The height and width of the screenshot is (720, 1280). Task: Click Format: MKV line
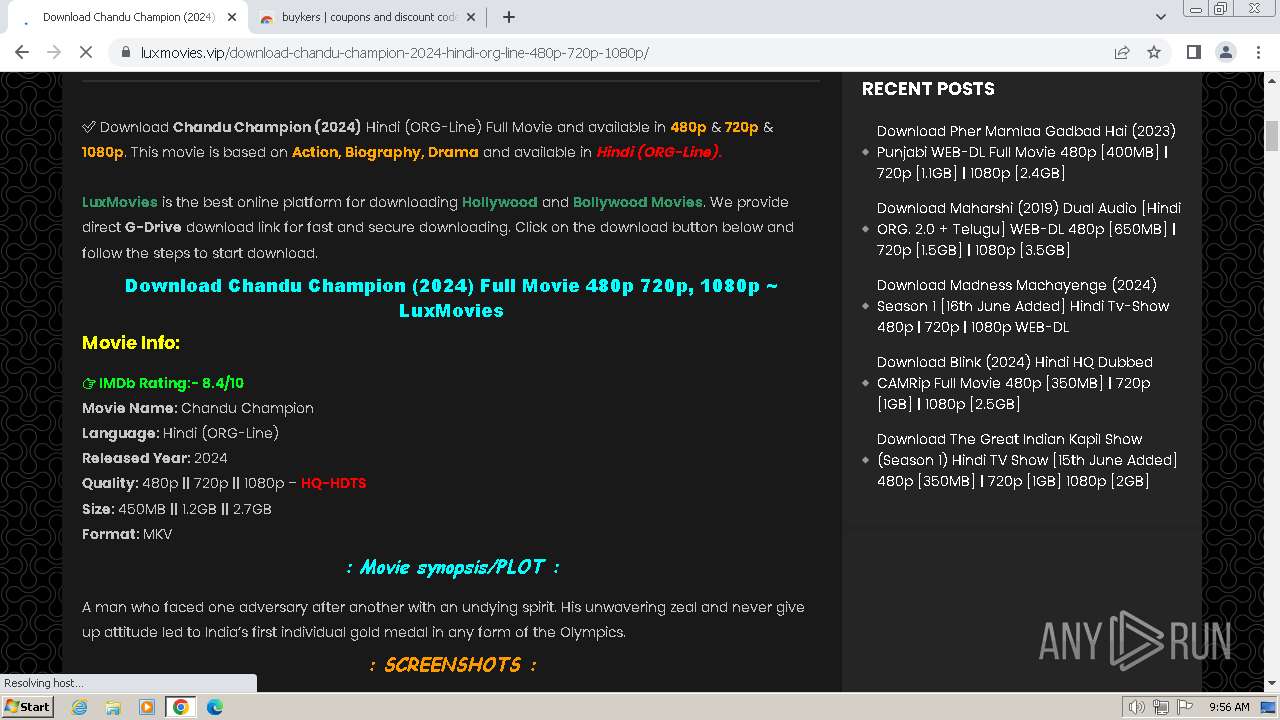127,534
